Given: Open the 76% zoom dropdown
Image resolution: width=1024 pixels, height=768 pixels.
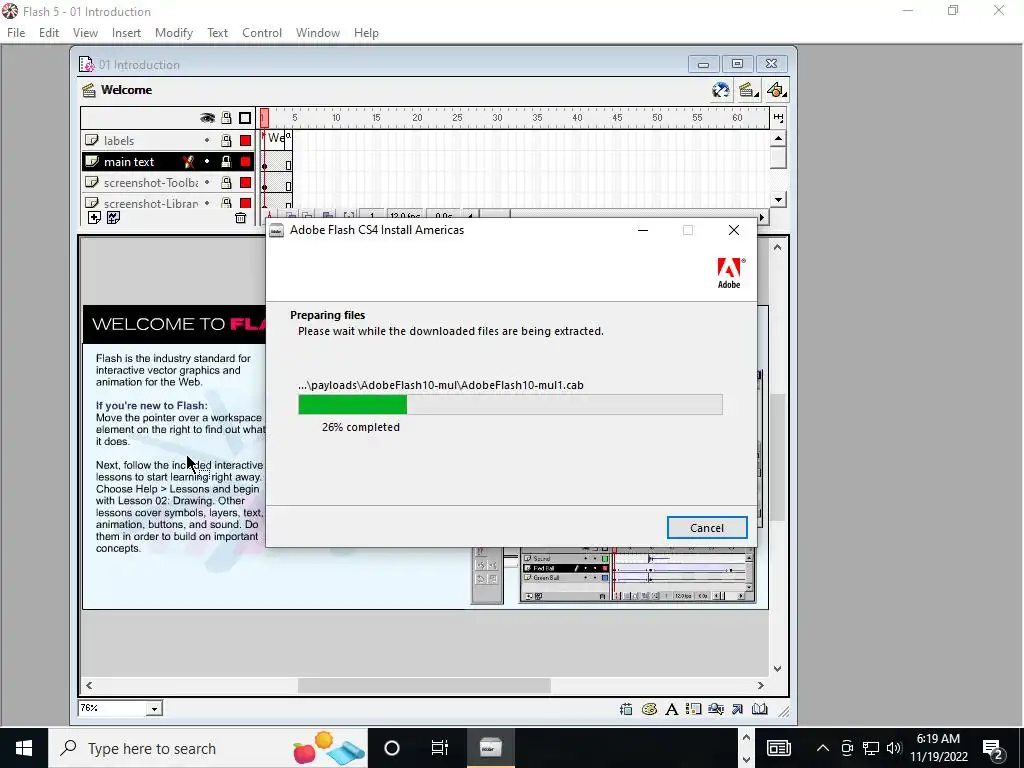Looking at the screenshot, I should pos(154,709).
